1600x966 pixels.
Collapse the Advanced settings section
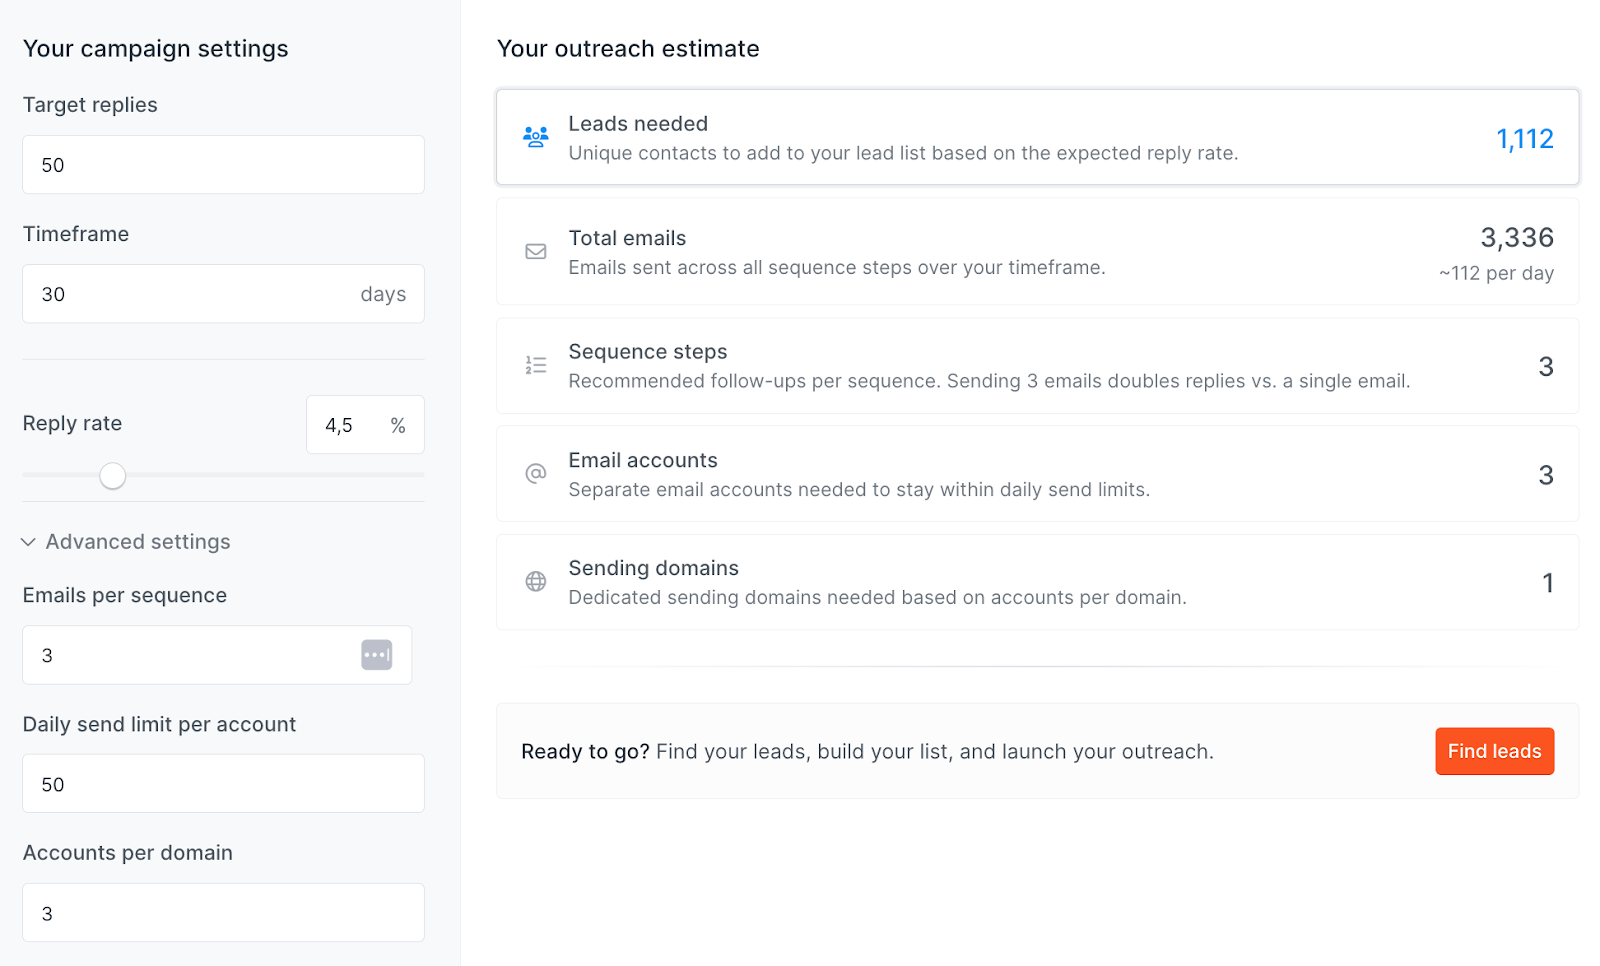138,542
